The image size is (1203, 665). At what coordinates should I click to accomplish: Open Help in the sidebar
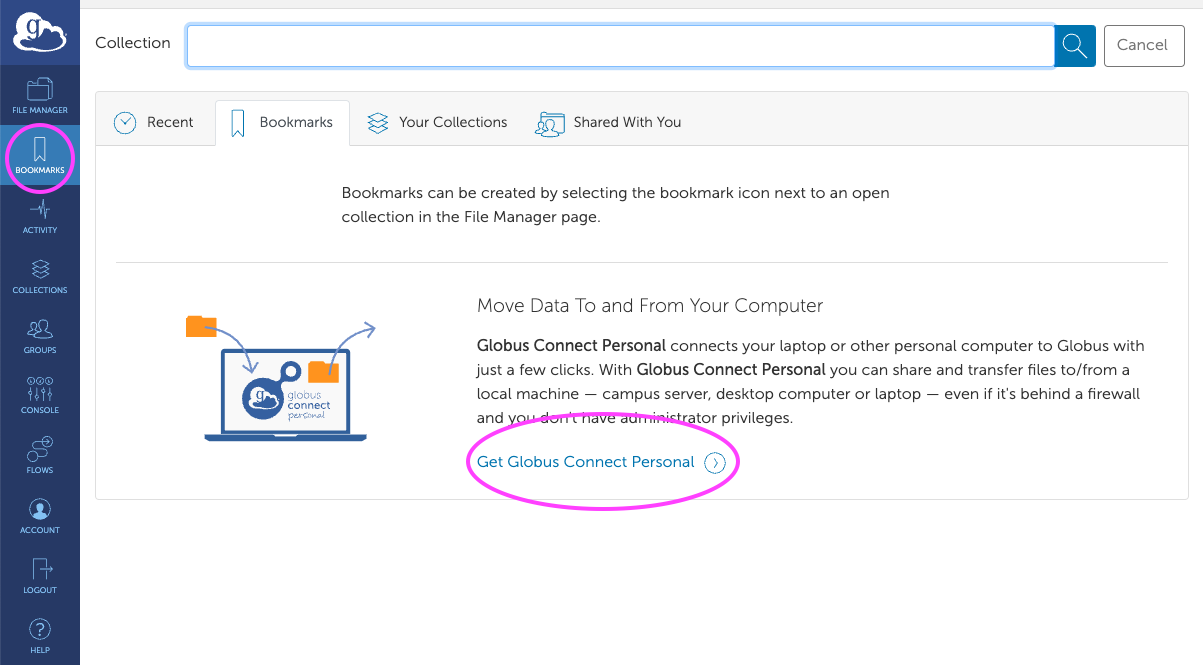pyautogui.click(x=40, y=635)
